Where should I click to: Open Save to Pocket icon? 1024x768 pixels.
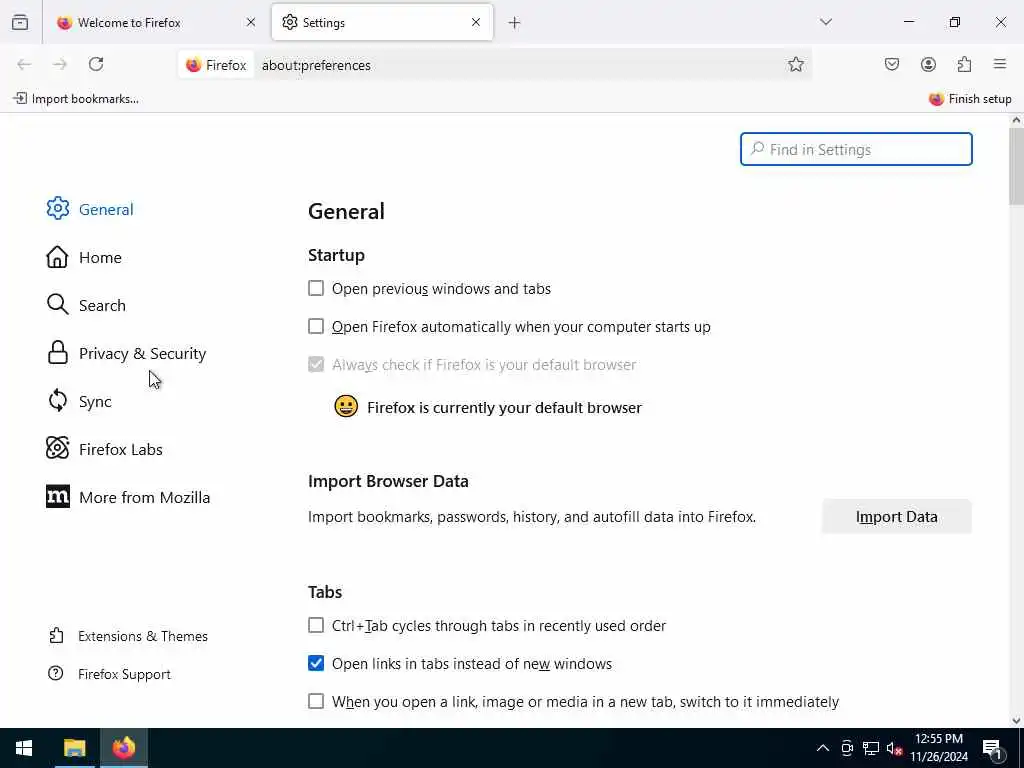click(x=891, y=64)
